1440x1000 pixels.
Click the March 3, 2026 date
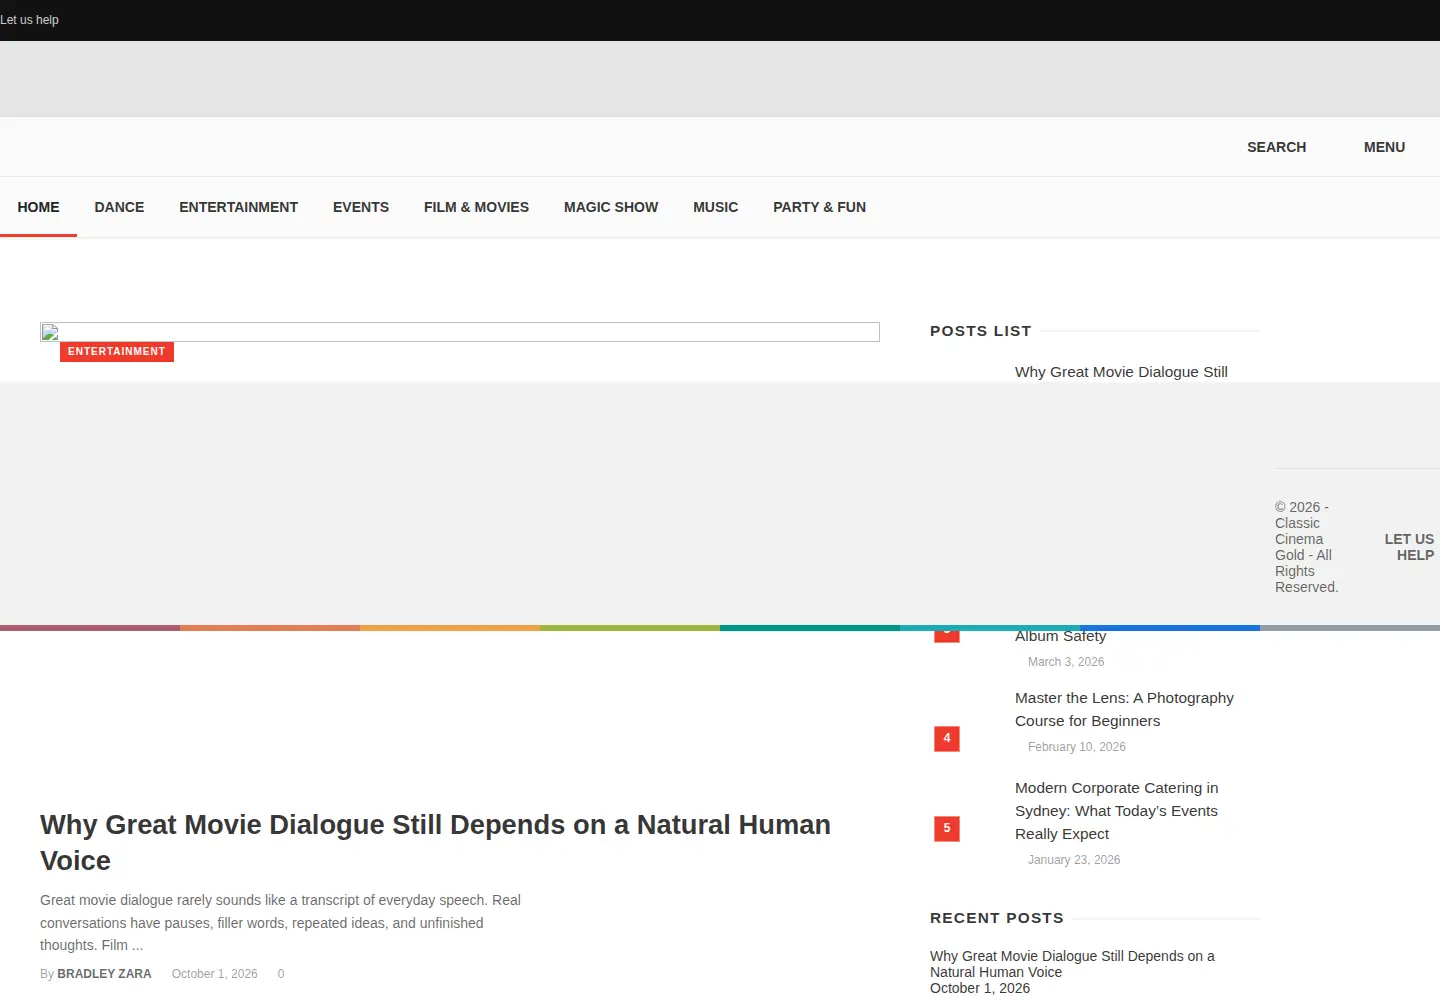[x=1065, y=662]
